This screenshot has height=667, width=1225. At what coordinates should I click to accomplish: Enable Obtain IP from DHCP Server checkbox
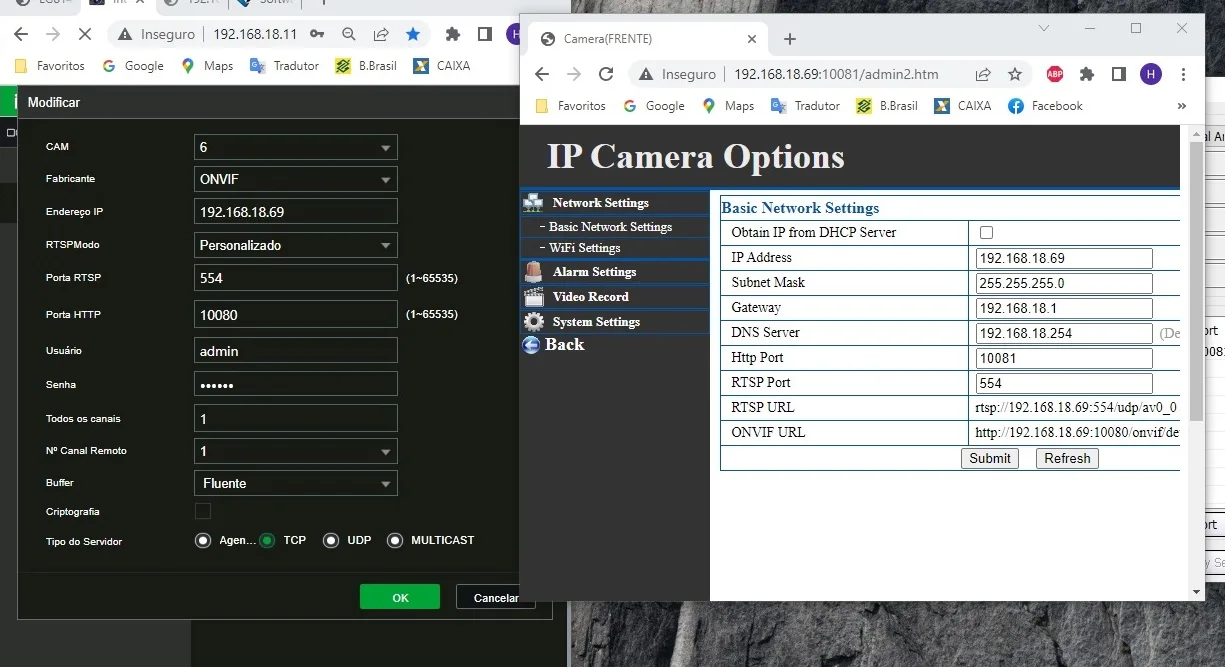(986, 233)
